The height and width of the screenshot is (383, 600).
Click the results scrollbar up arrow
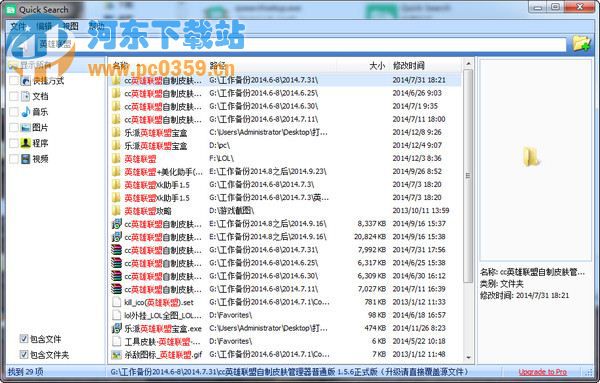click(468, 63)
